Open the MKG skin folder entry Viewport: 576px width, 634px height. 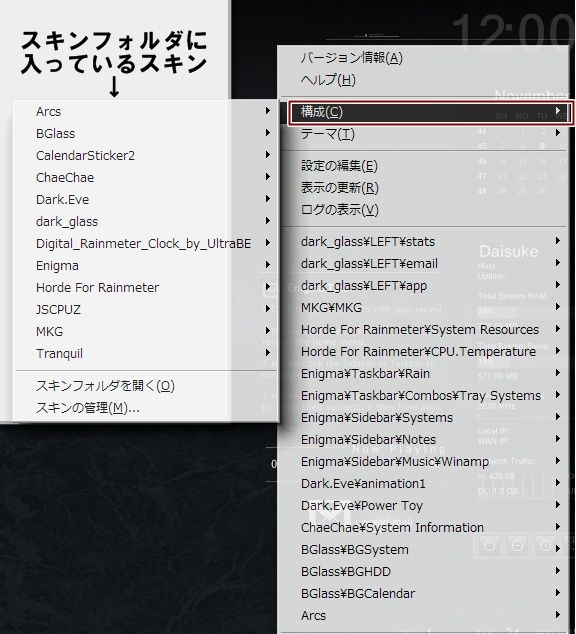click(146, 332)
